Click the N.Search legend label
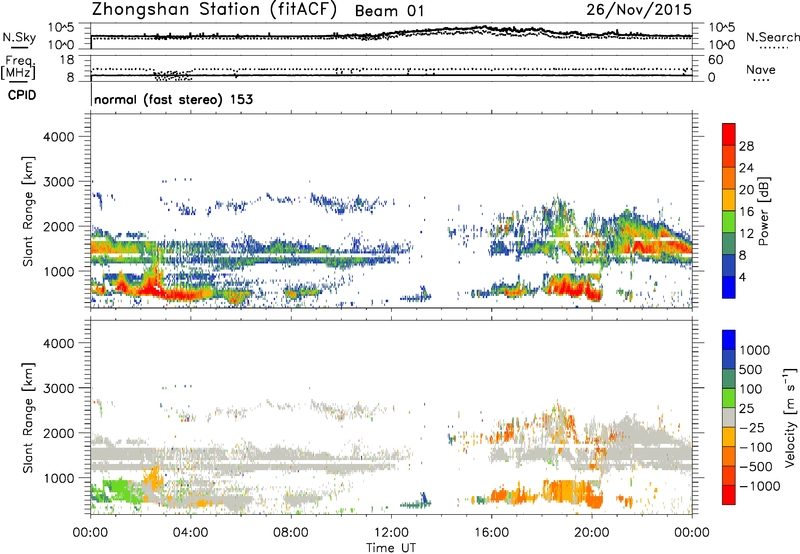Viewport: 800px width, 554px height. pyautogui.click(x=773, y=37)
